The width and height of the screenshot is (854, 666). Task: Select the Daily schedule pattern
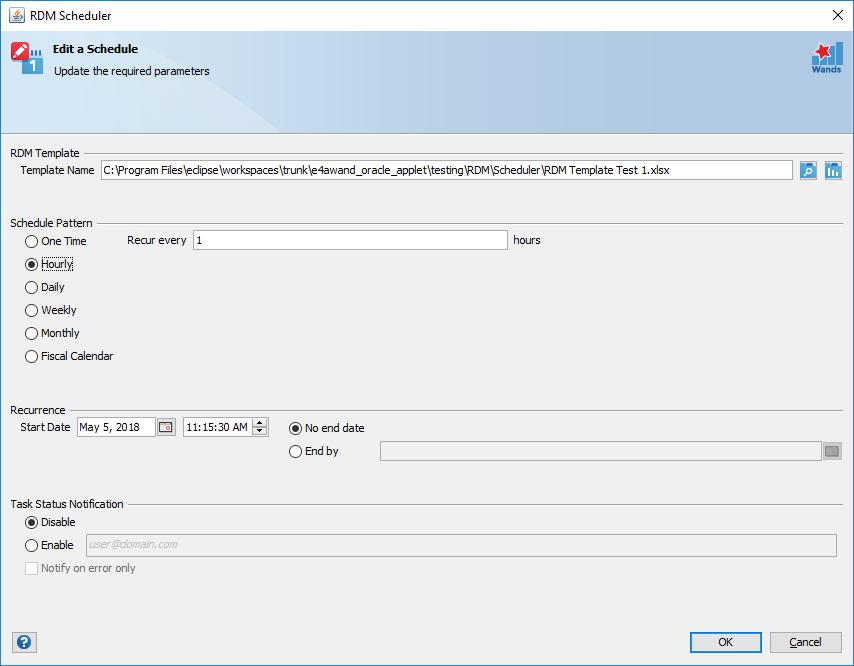click(31, 287)
